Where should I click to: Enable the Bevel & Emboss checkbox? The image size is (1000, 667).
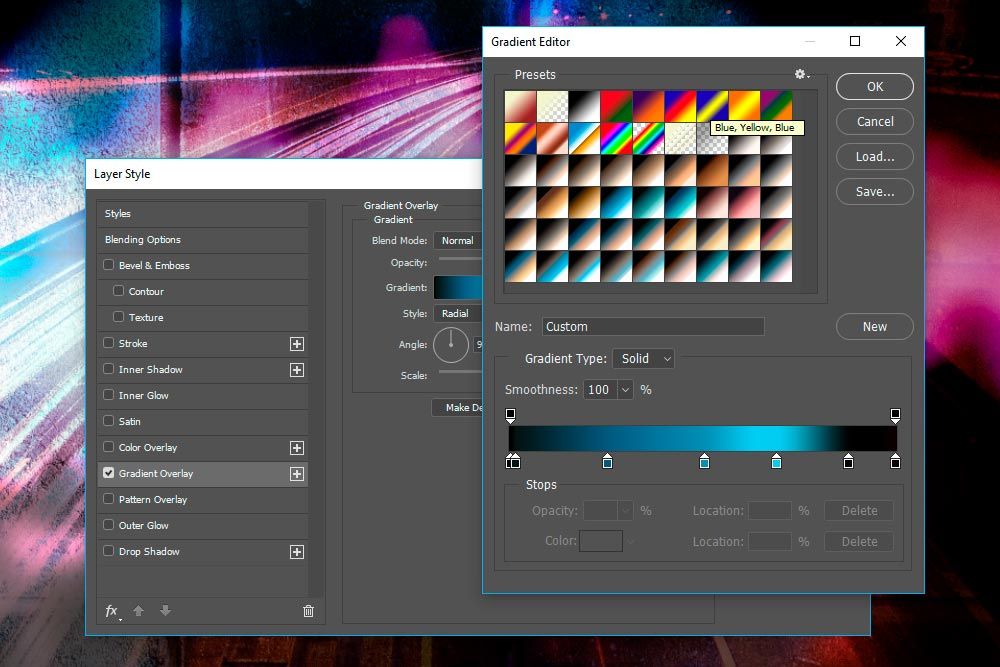109,266
